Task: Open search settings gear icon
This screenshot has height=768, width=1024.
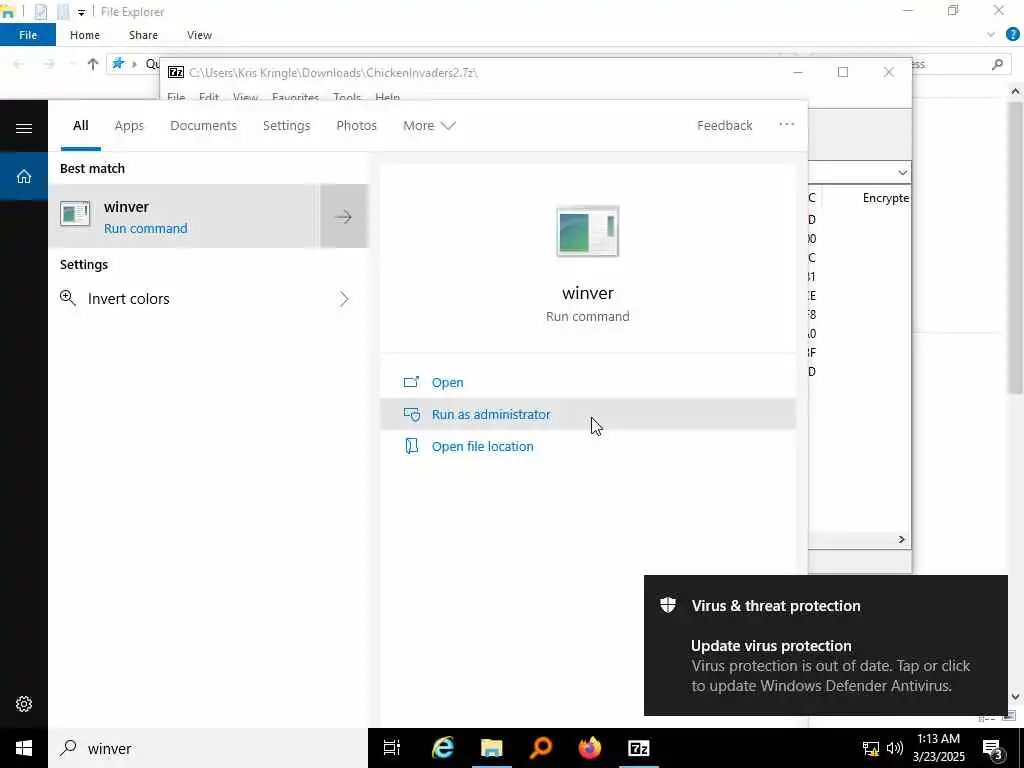Action: pyautogui.click(x=24, y=704)
